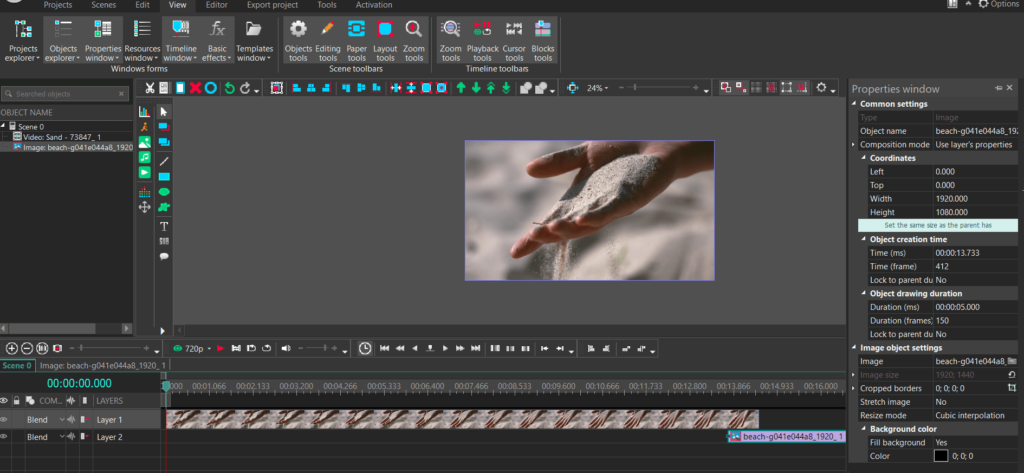1024x473 pixels.
Task: Toggle Timeline window form
Action: (181, 41)
